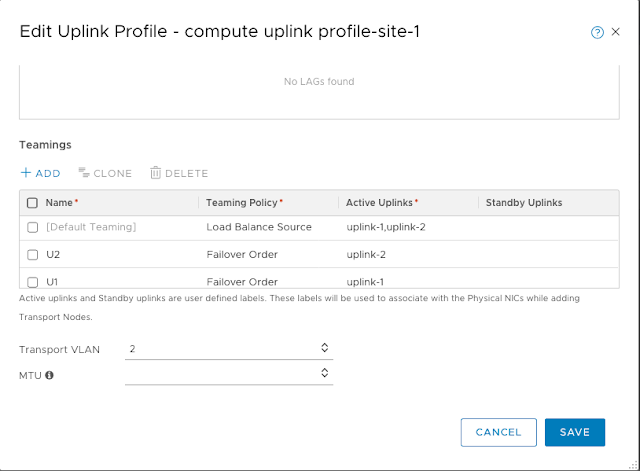
Task: Click the MTU info icon
Action: point(49,376)
